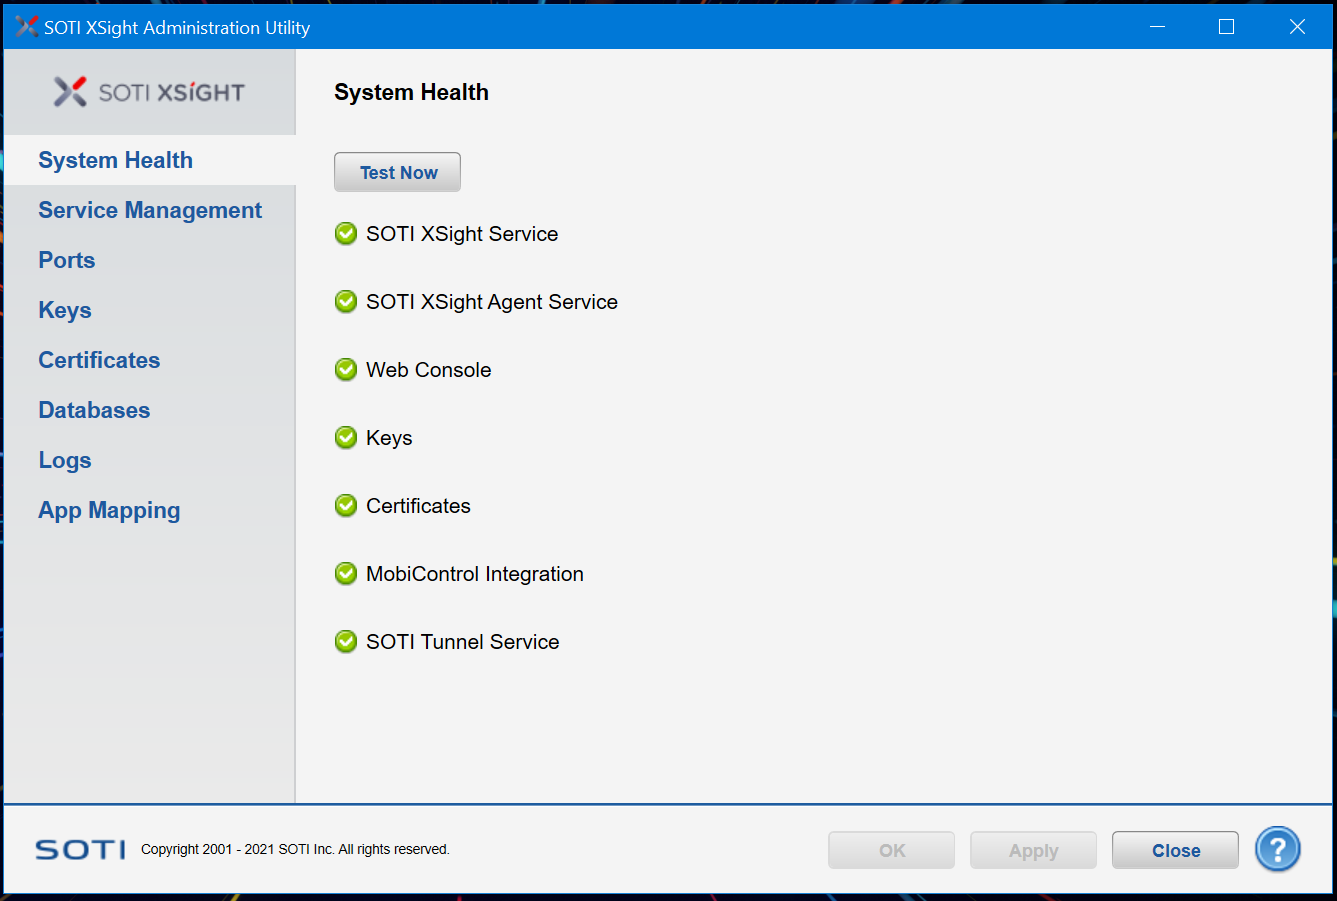Click the SOTI XSight Agent Service label
Image resolution: width=1337 pixels, height=901 pixels.
(x=492, y=302)
